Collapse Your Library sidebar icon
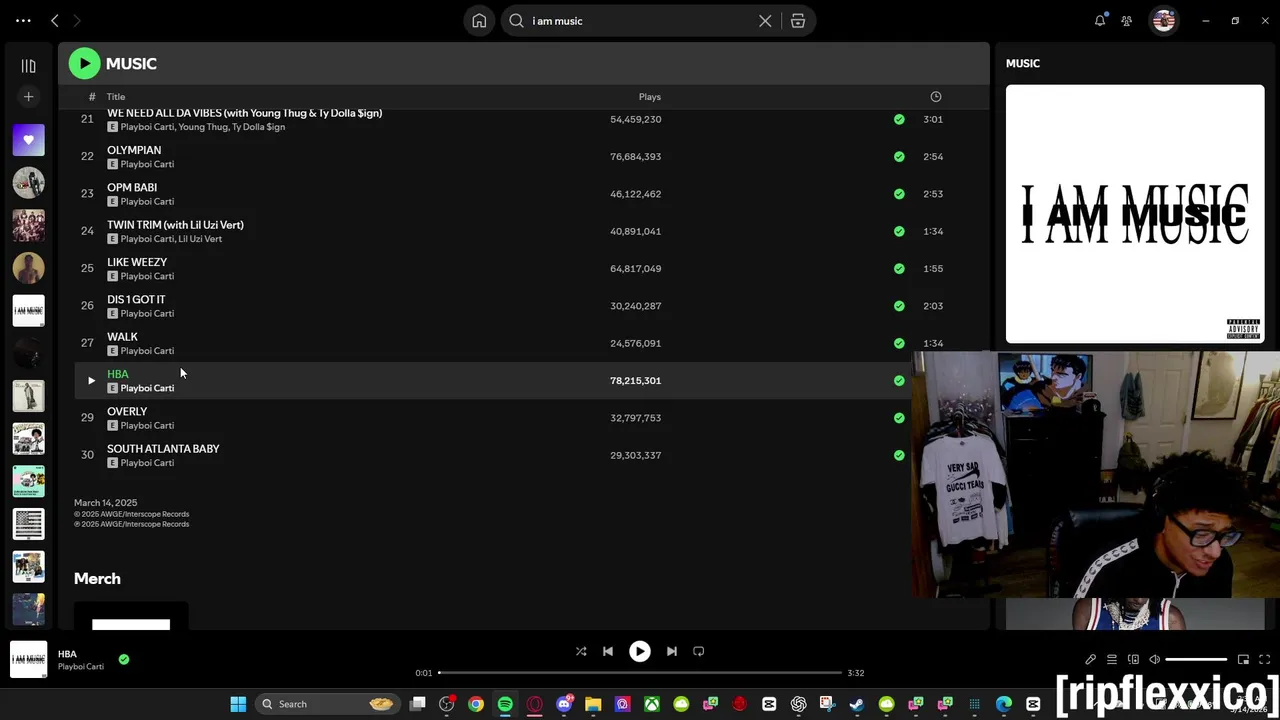1280x720 pixels. [x=28, y=66]
